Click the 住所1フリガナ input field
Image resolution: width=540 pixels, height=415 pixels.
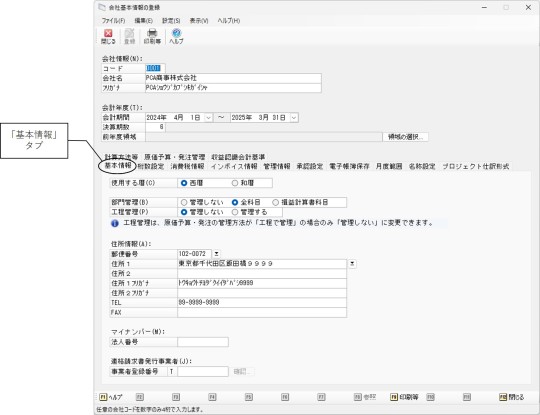point(262,283)
